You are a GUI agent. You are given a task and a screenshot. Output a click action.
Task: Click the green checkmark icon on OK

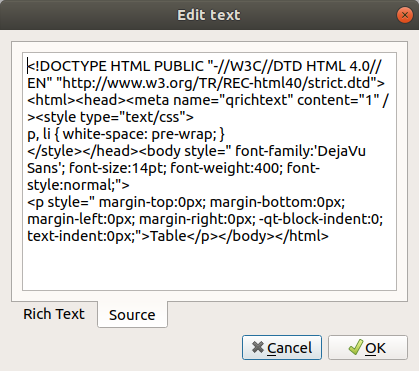click(355, 347)
